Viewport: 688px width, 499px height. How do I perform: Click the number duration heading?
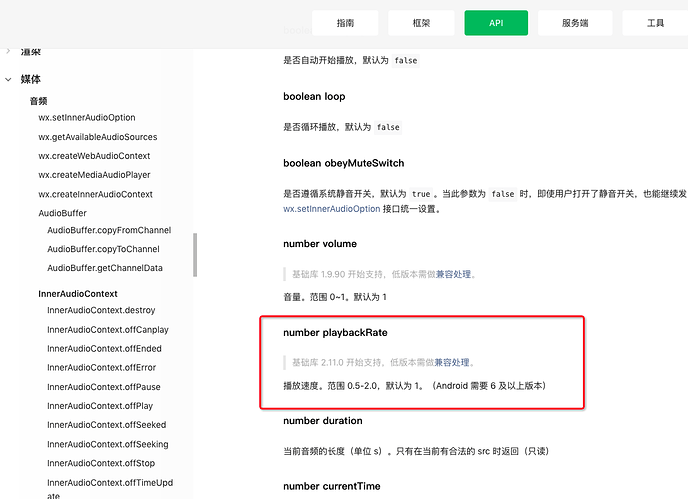click(323, 421)
